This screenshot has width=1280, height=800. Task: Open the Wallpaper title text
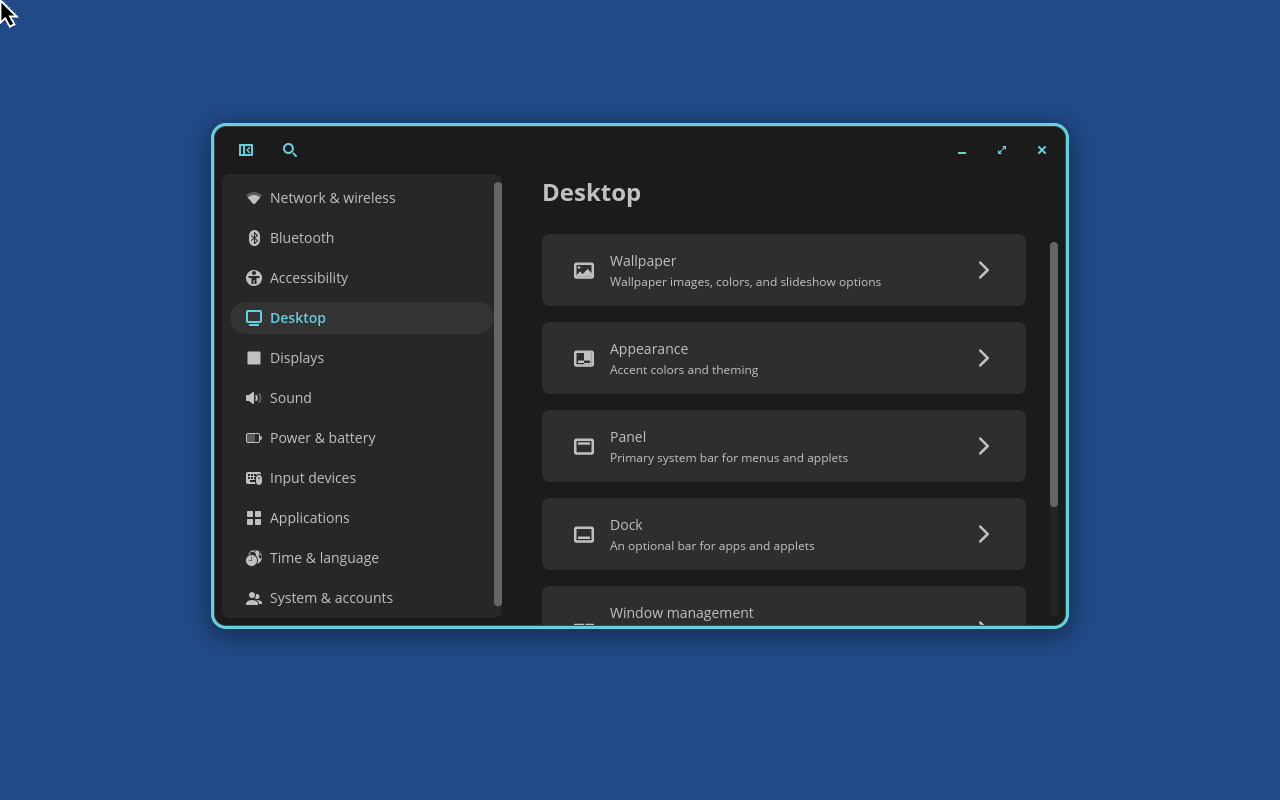643,261
